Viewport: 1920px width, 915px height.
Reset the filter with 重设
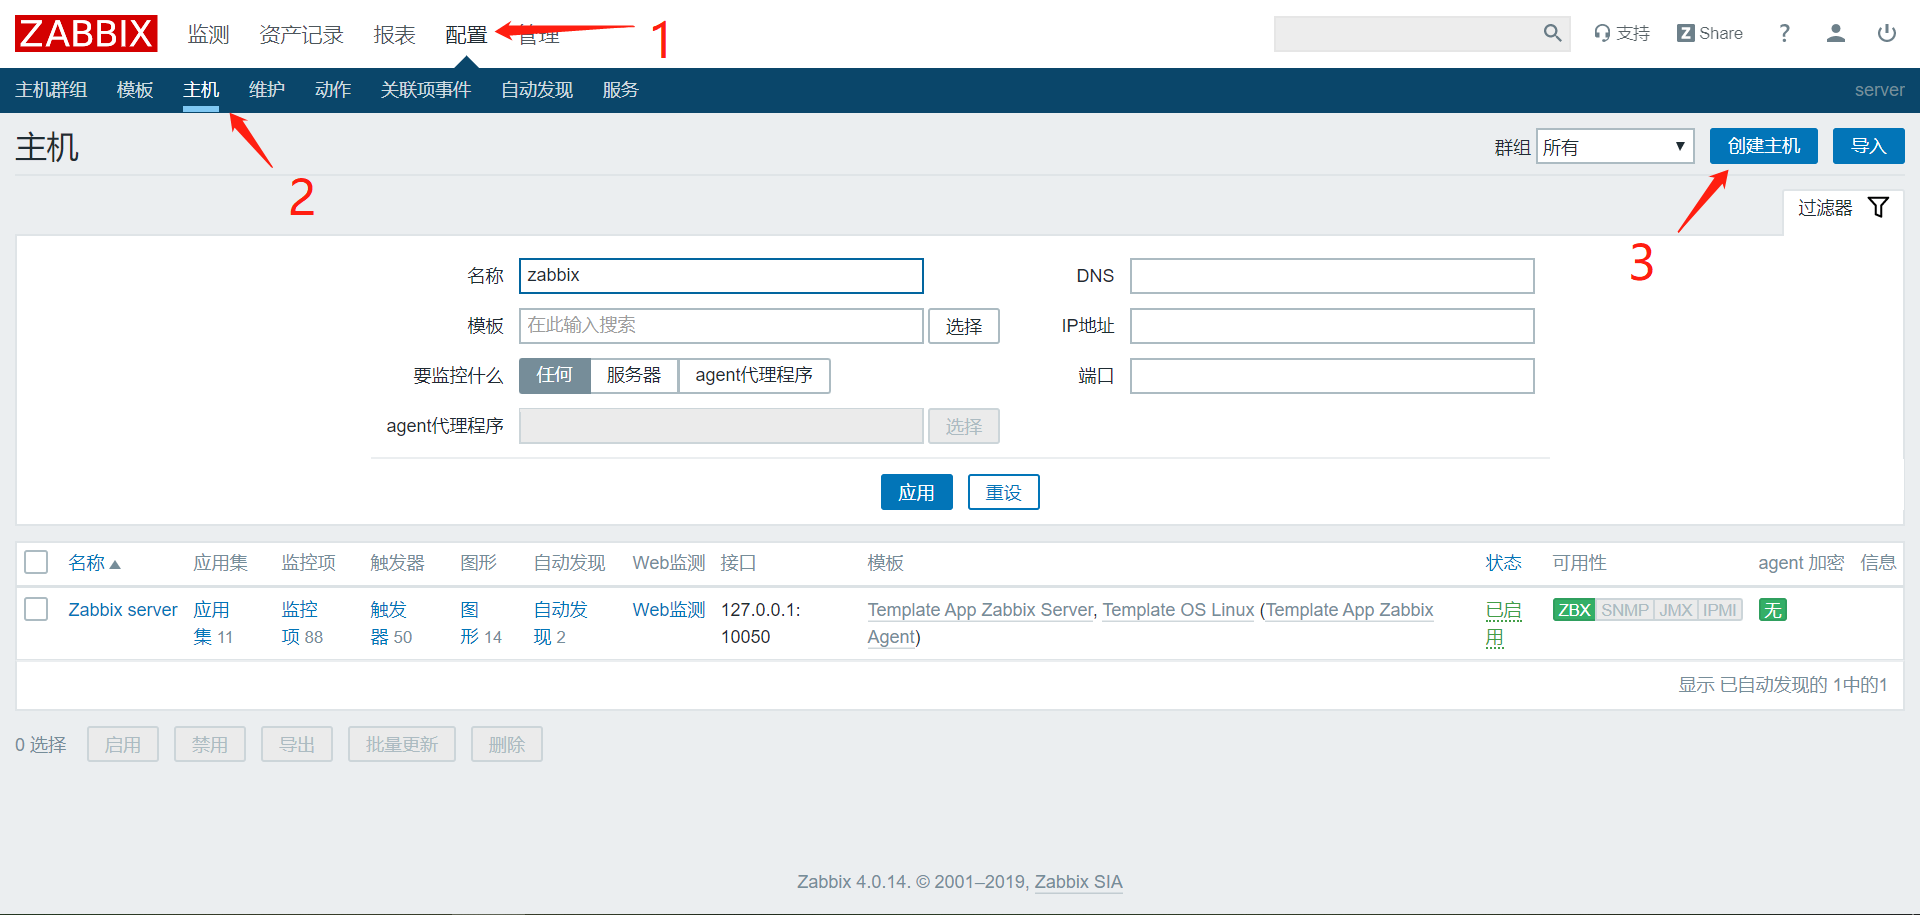1003,492
